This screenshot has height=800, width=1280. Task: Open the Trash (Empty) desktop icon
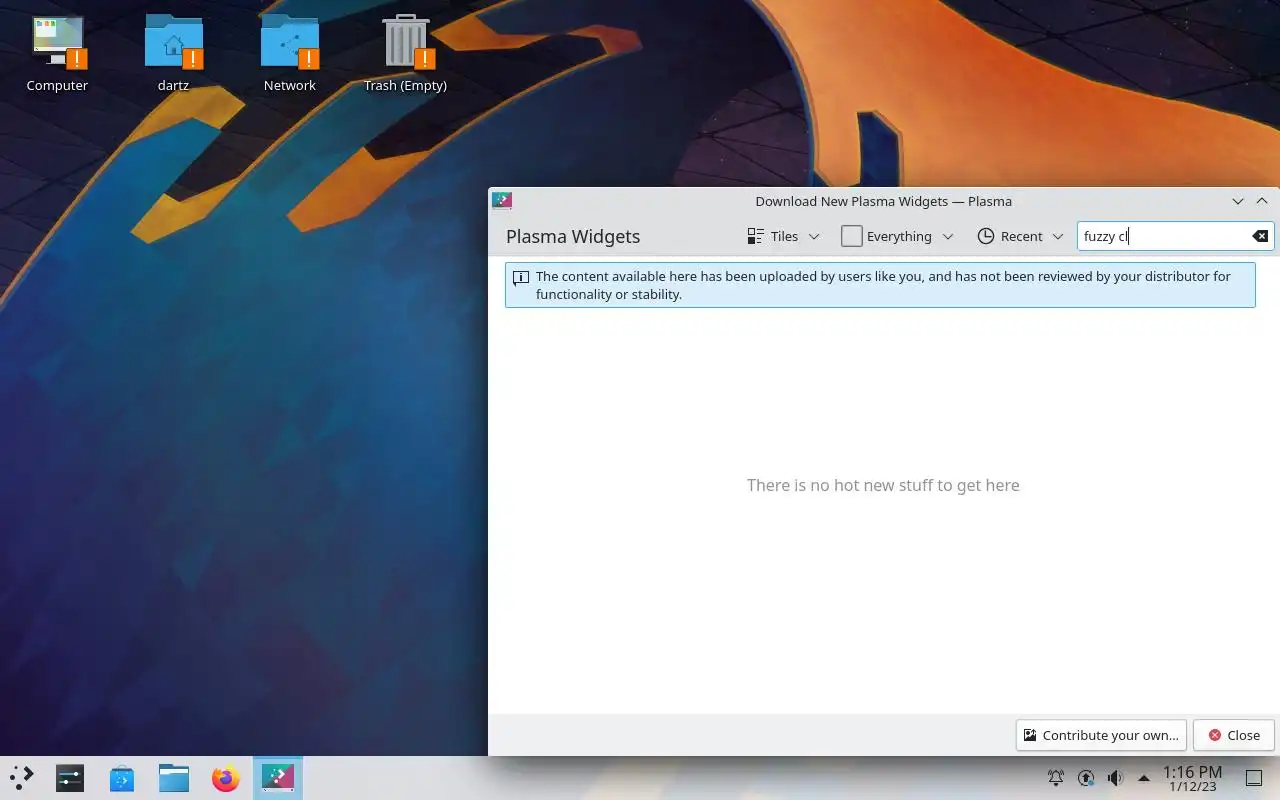405,55
